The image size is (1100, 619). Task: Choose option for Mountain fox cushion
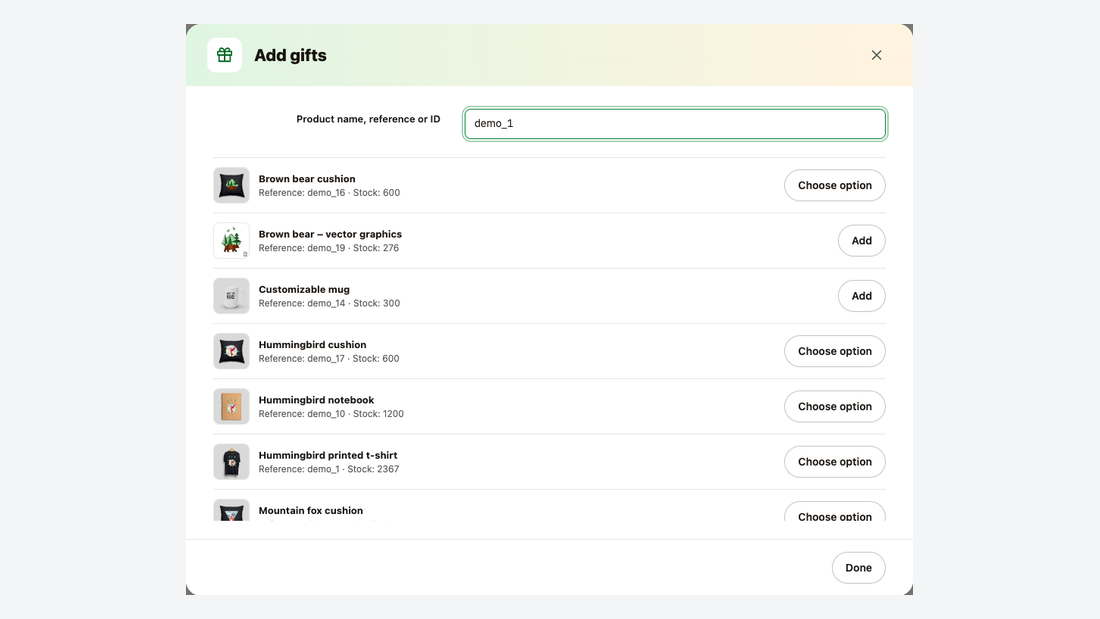click(x=835, y=512)
